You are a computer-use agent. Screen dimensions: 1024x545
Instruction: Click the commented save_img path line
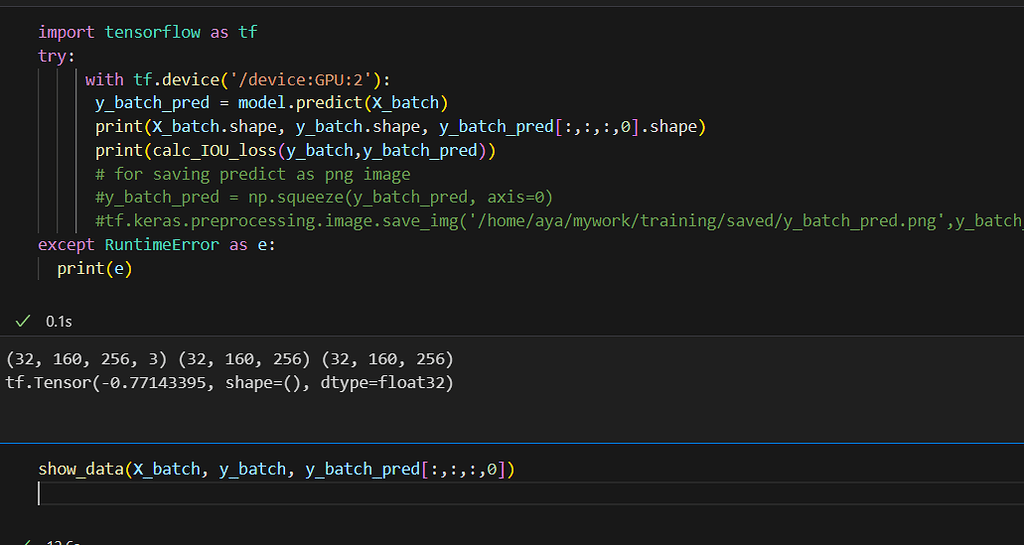click(x=550, y=221)
